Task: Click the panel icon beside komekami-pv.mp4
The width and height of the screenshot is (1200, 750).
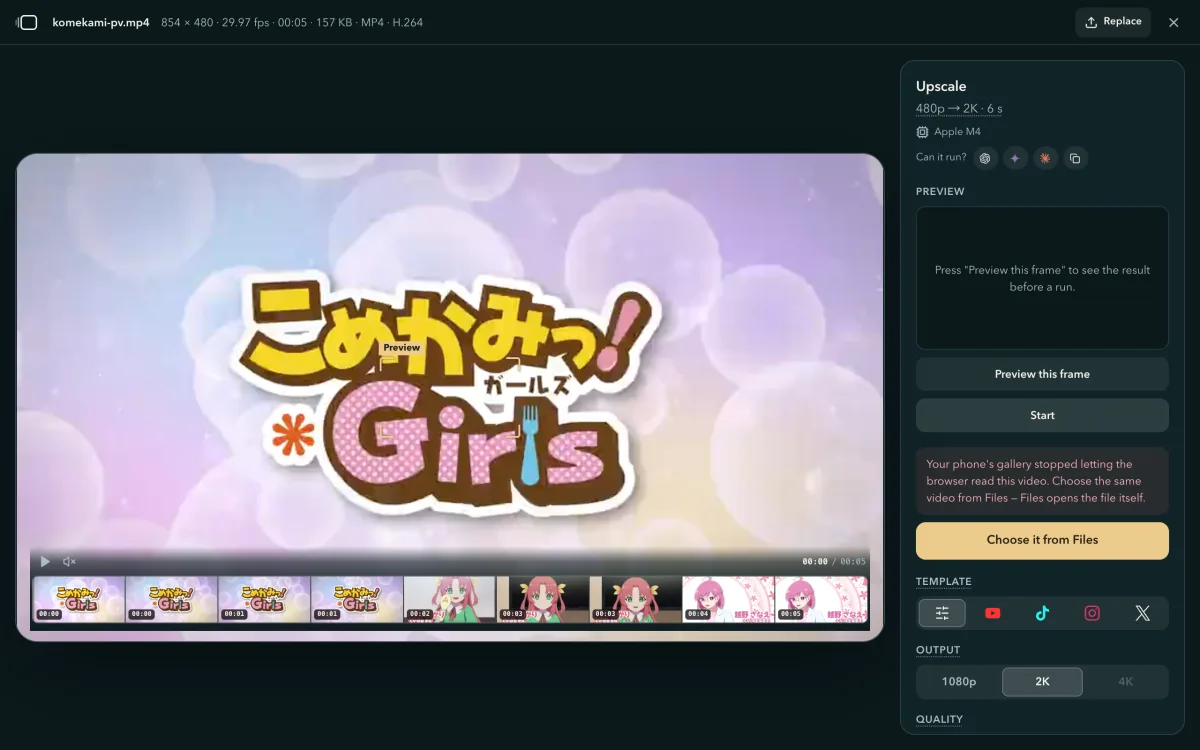Action: 27,22
